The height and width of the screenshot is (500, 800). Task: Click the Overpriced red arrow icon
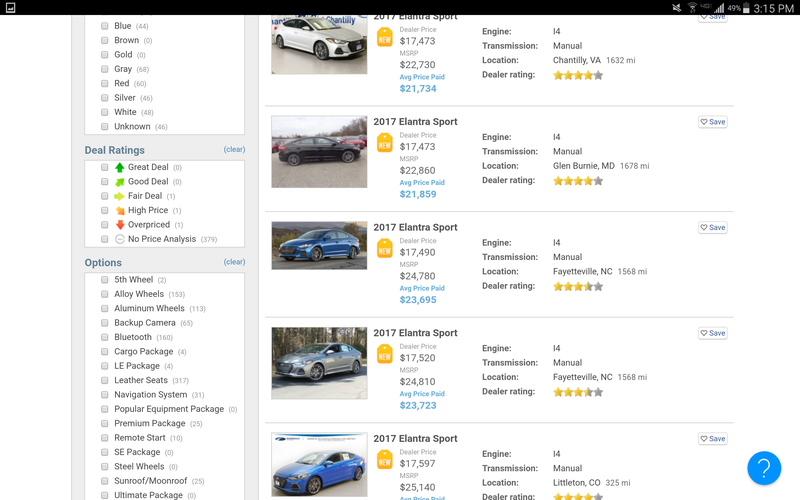[x=119, y=224]
